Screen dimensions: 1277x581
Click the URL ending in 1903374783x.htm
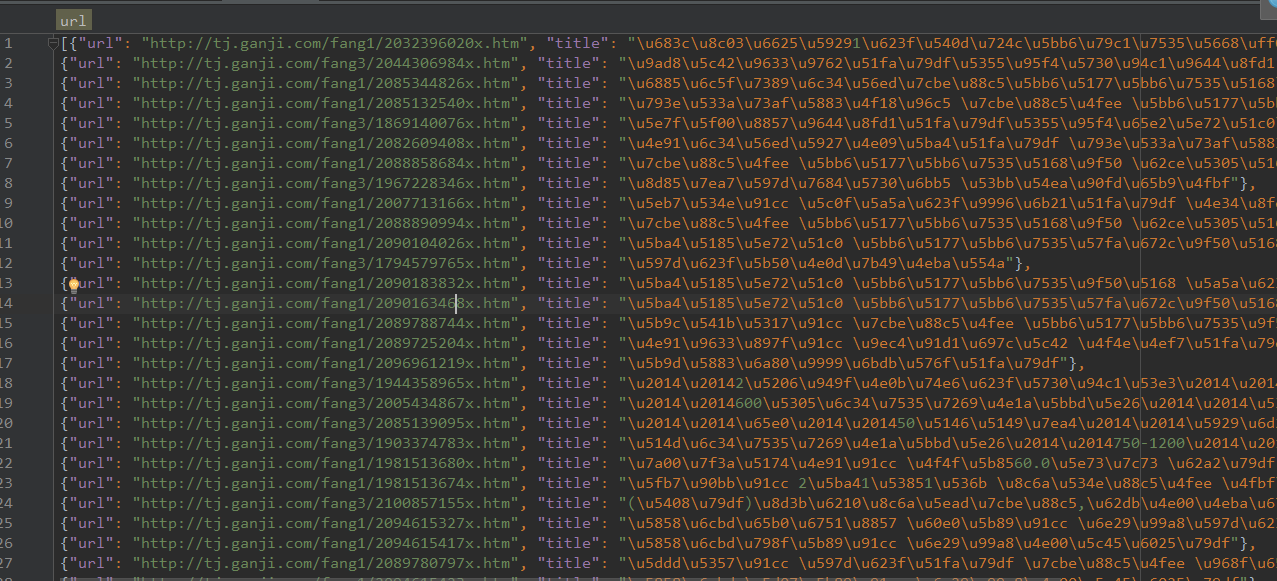point(326,443)
